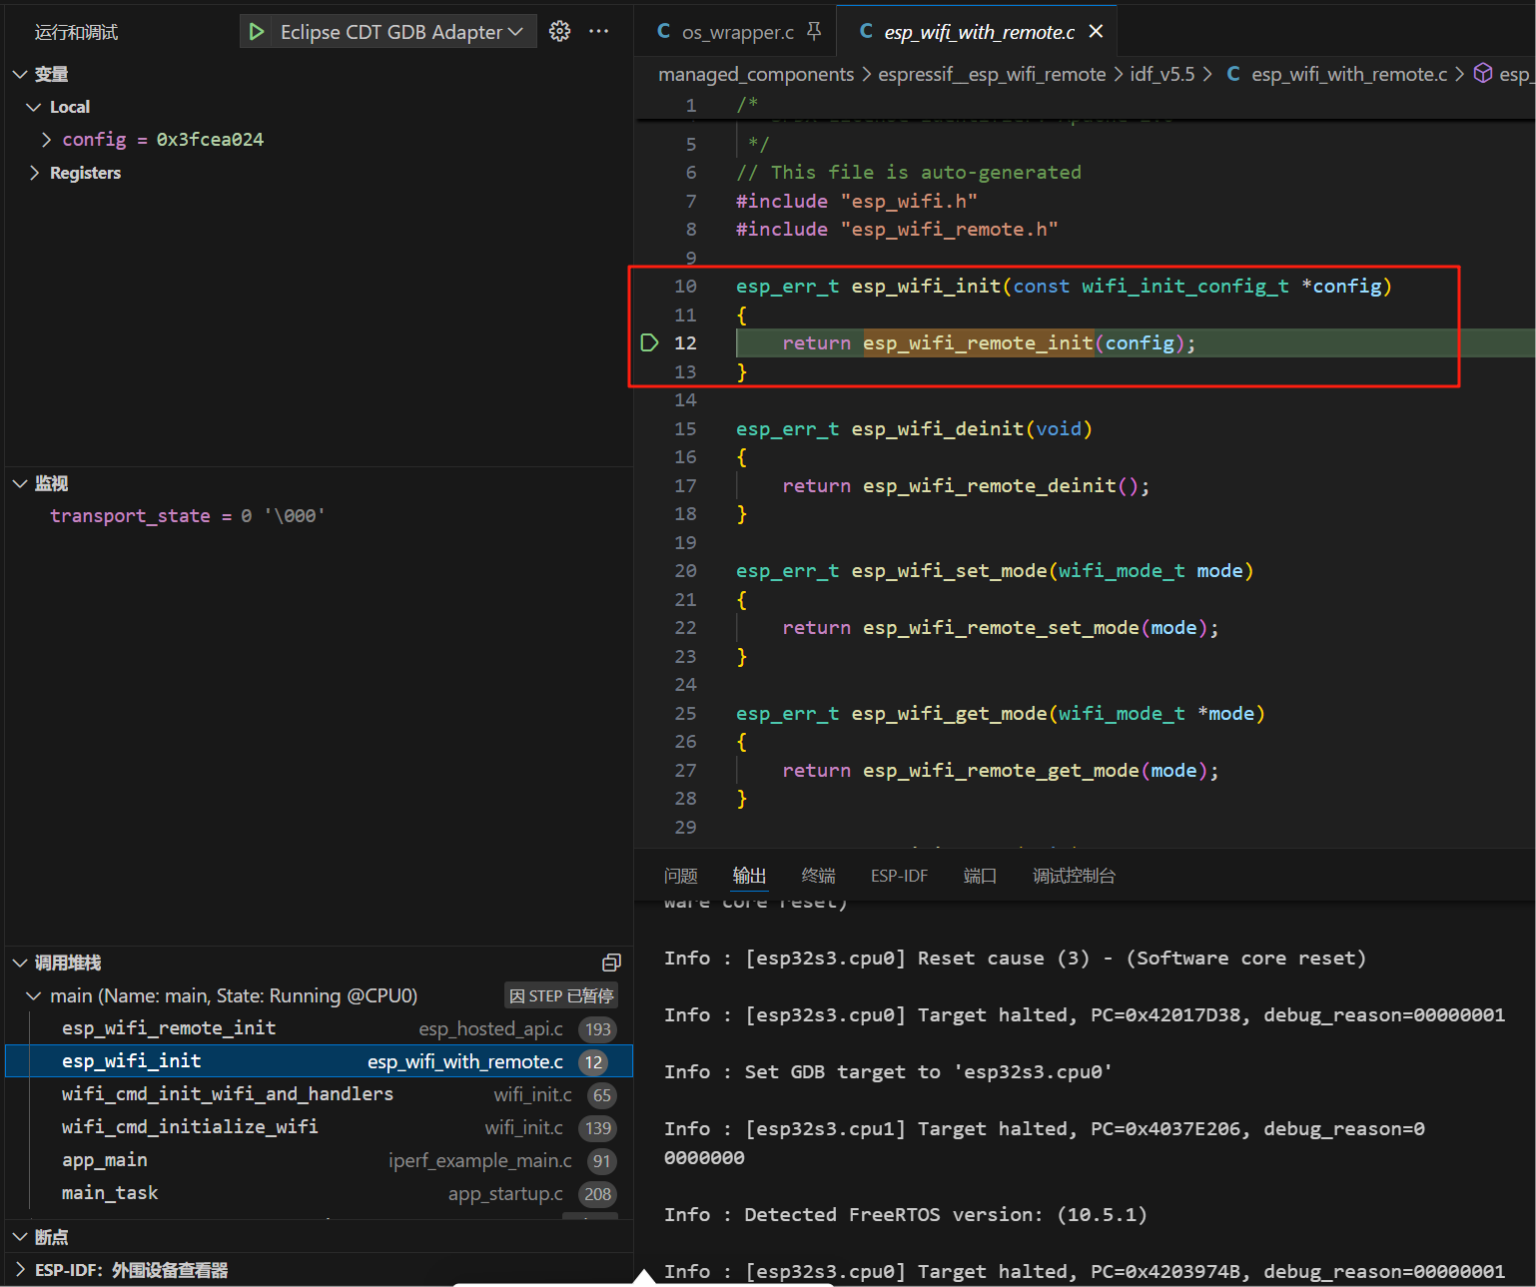Open the Eclipse CDT GDB Adapter dropdown
The image size is (1536, 1287).
(400, 32)
